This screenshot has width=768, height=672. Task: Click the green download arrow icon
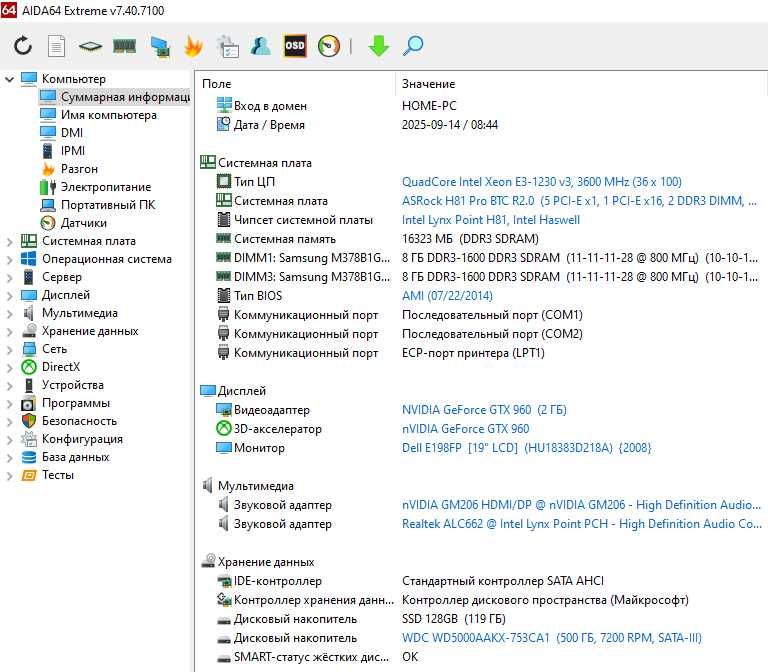[x=379, y=46]
